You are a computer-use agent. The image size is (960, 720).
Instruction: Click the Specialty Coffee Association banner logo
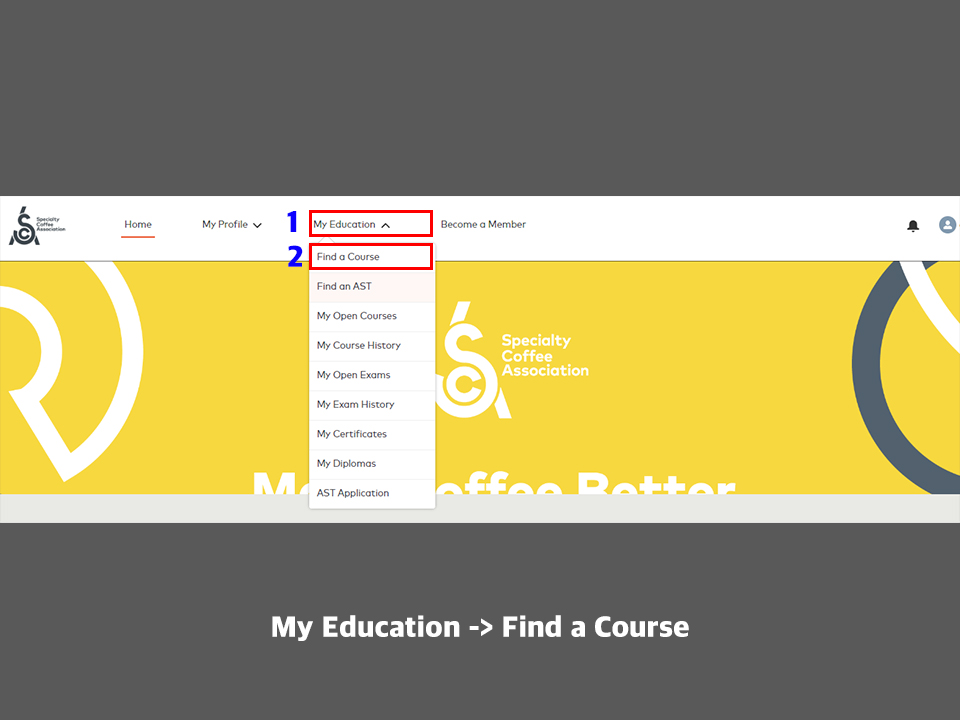[513, 360]
